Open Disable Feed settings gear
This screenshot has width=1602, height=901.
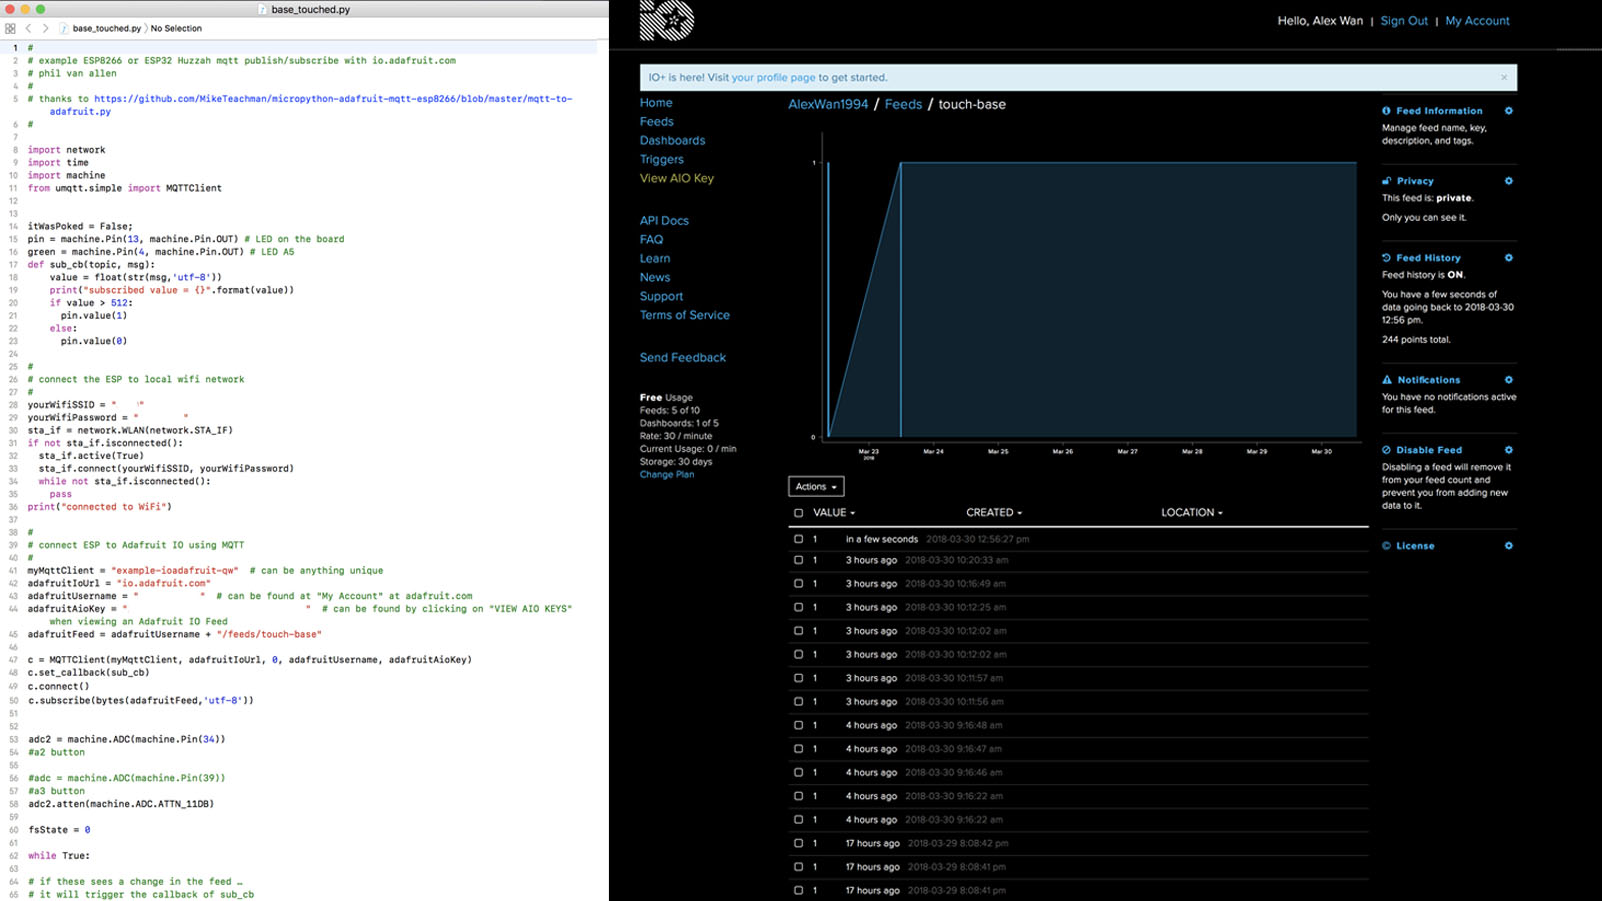tap(1509, 450)
